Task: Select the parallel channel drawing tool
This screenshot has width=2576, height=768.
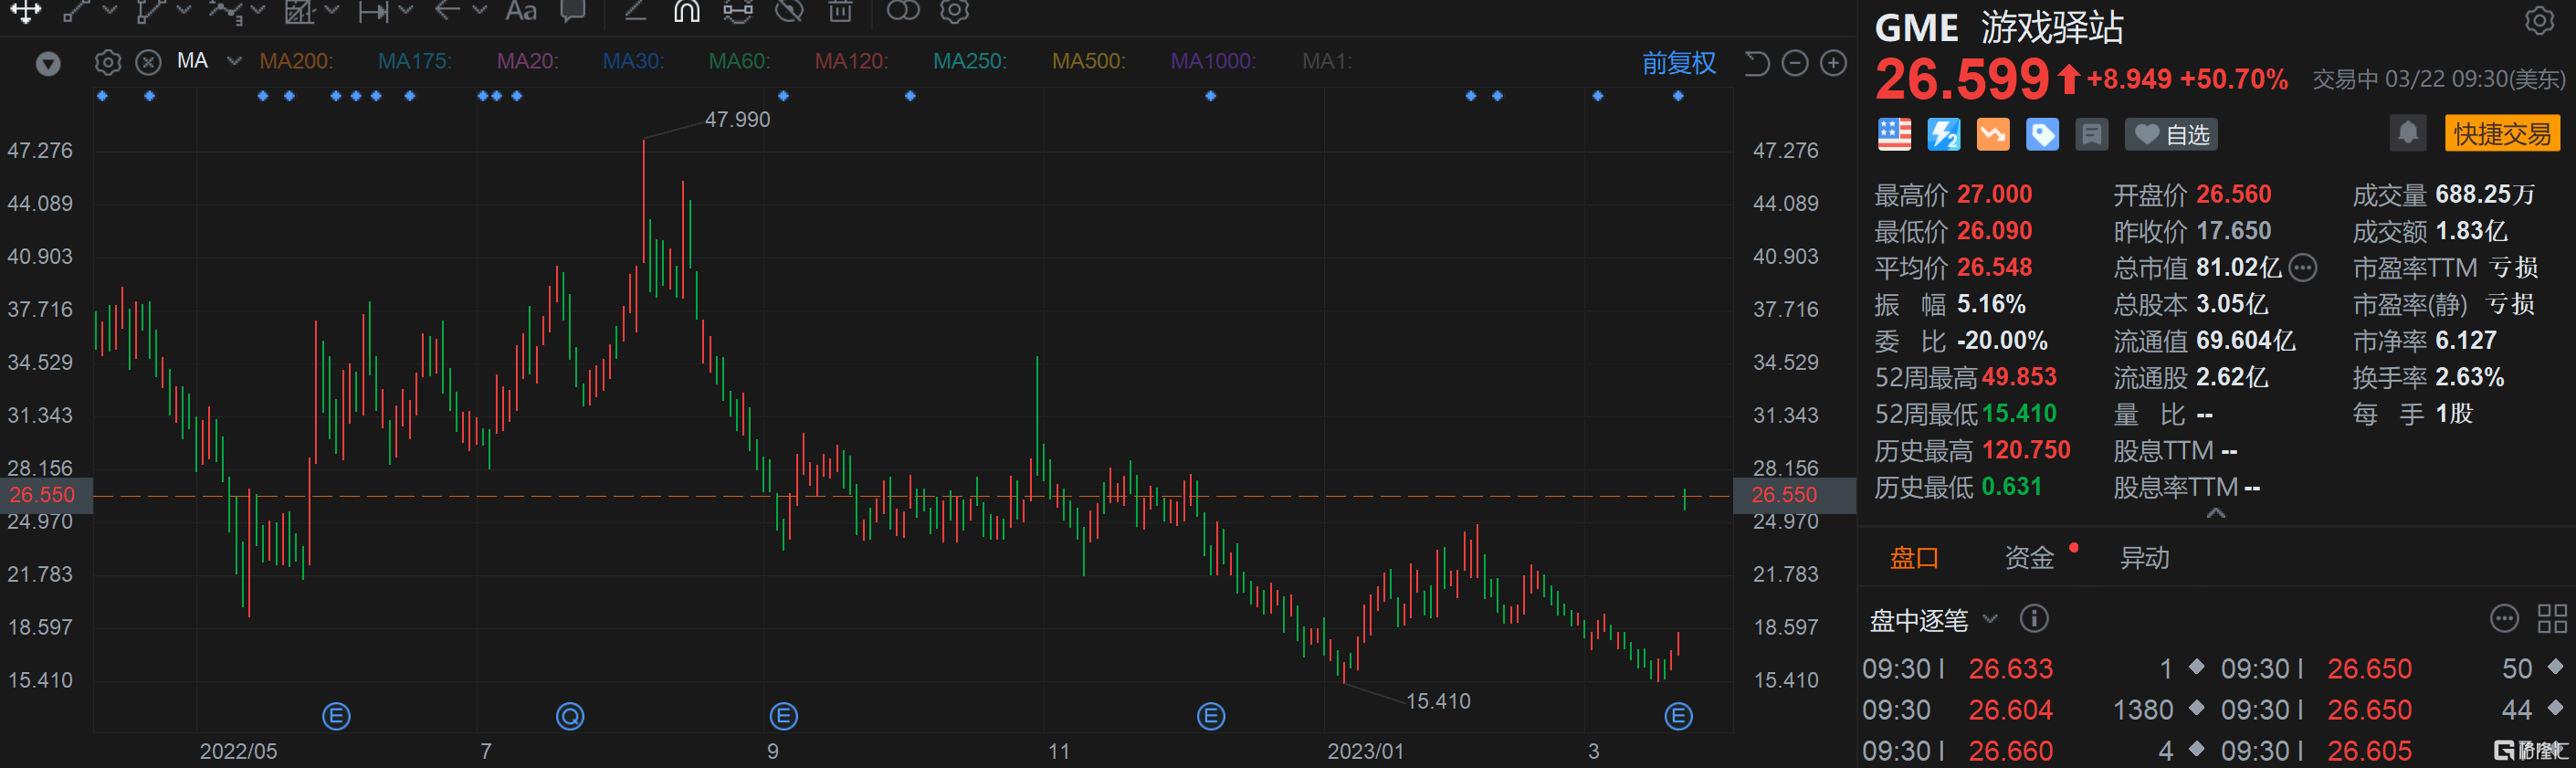Action: (150, 11)
